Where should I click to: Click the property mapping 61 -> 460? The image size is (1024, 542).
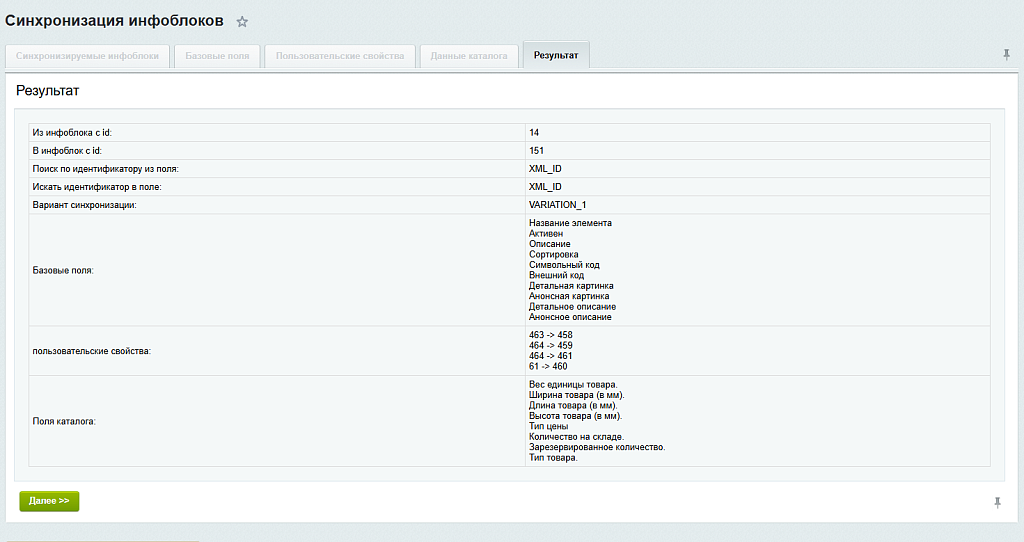click(x=548, y=366)
